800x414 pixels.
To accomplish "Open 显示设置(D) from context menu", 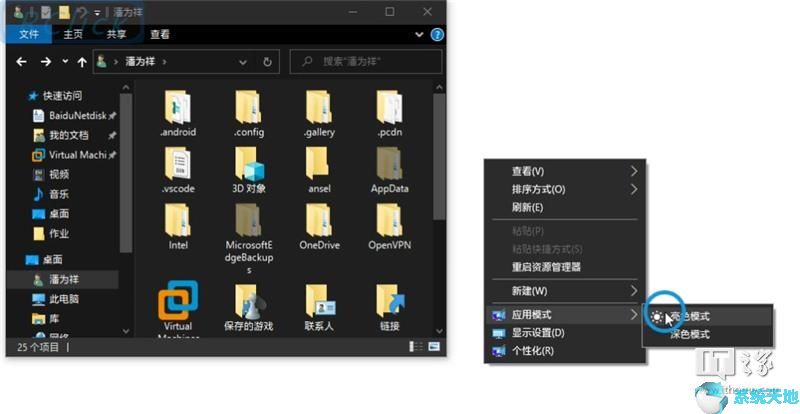I will tap(565, 333).
